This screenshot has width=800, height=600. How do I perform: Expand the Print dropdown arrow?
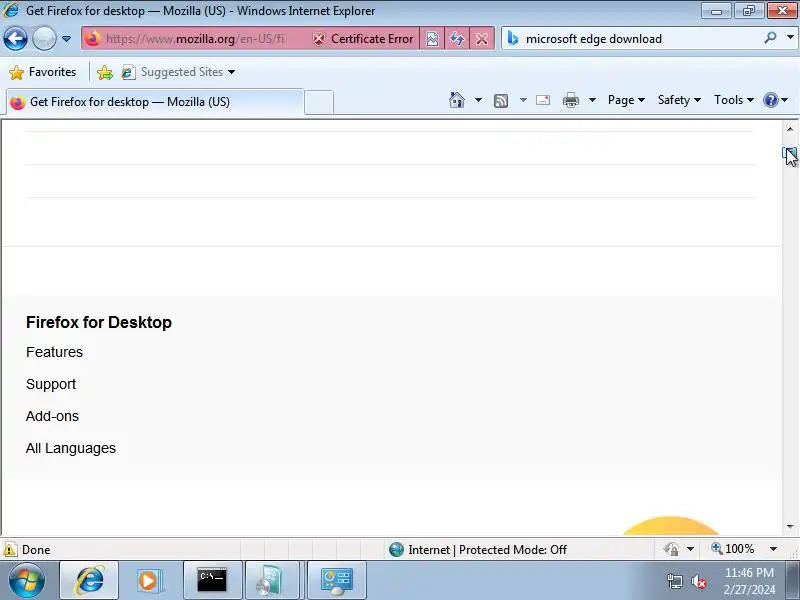[592, 100]
